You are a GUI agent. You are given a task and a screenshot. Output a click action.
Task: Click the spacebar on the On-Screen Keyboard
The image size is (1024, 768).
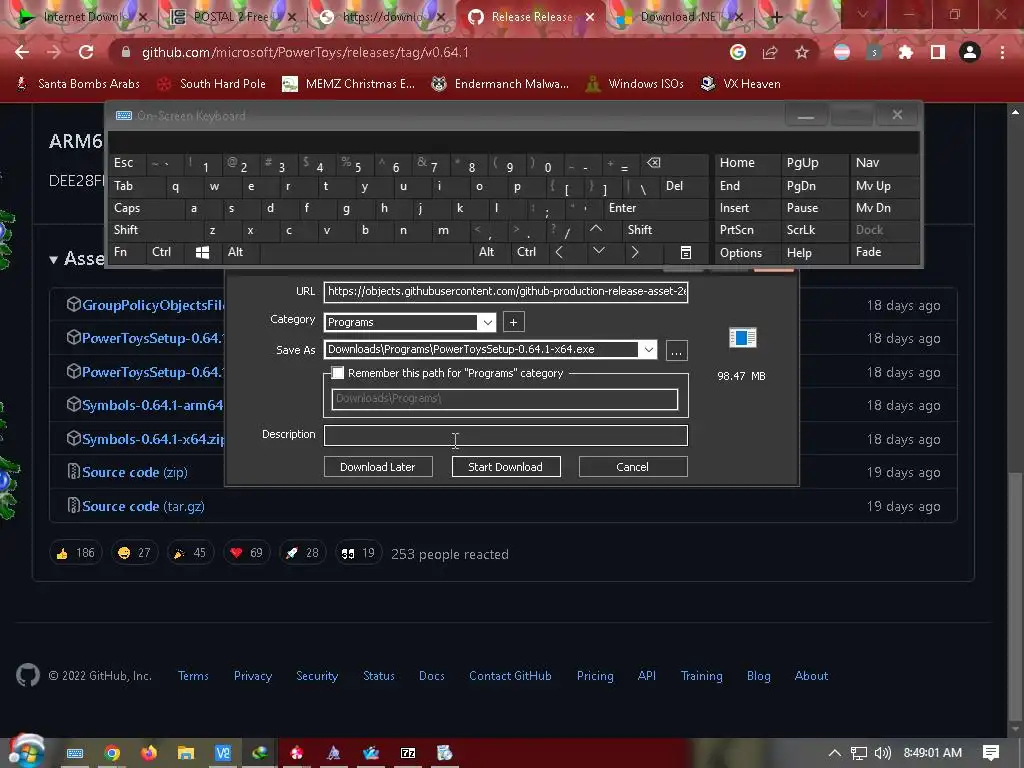tap(366, 252)
